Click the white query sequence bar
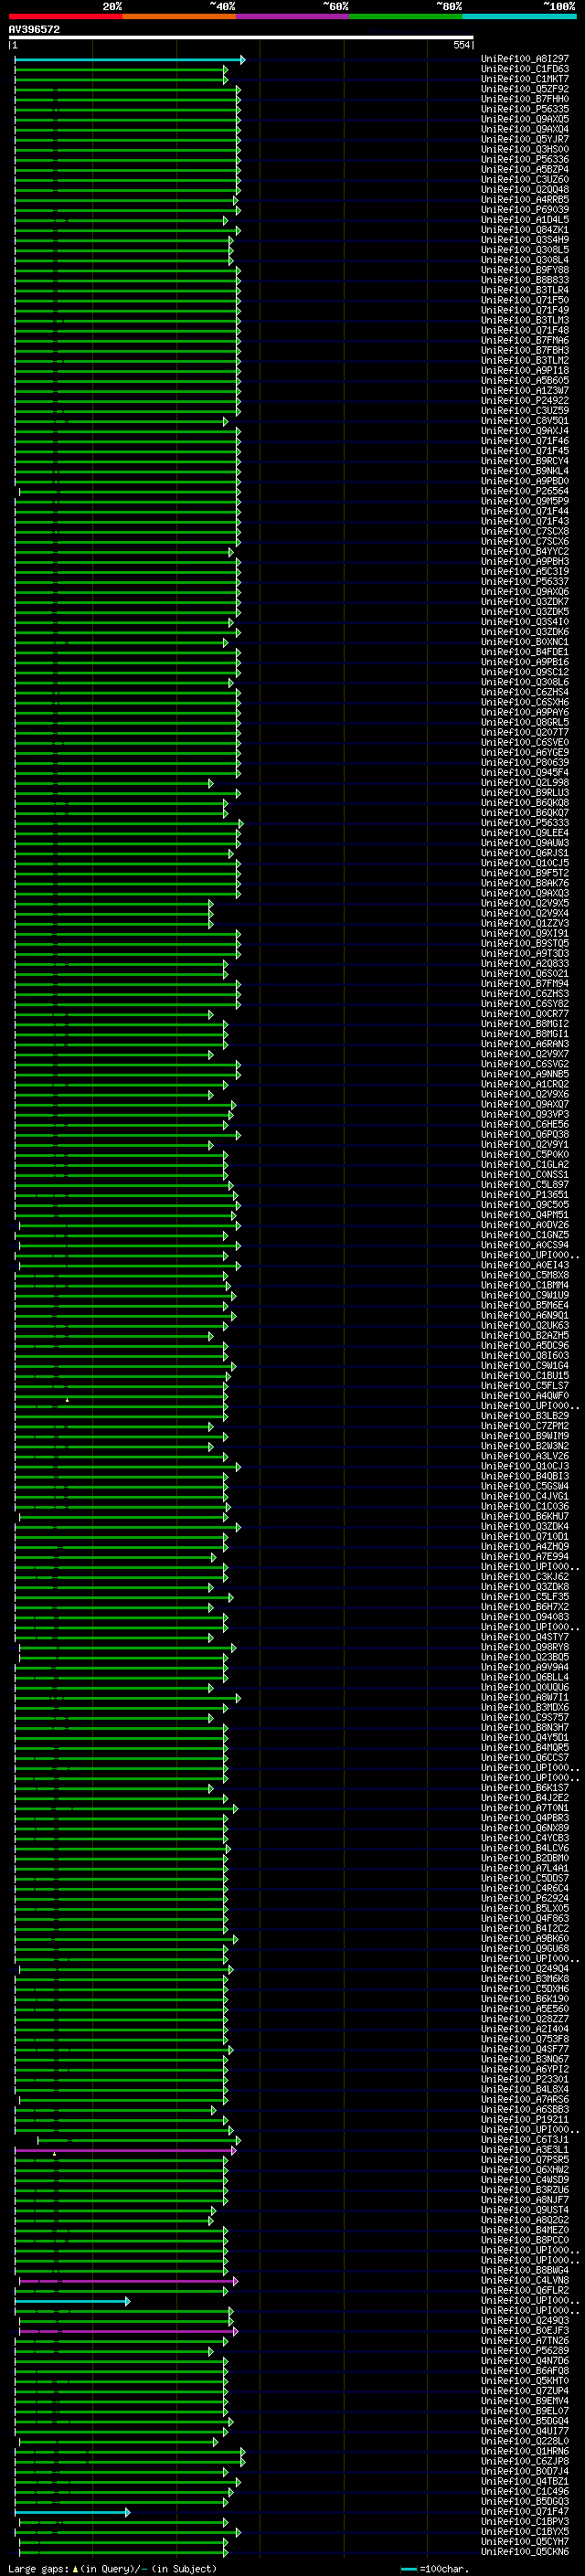This screenshot has width=585, height=2576. (241, 38)
